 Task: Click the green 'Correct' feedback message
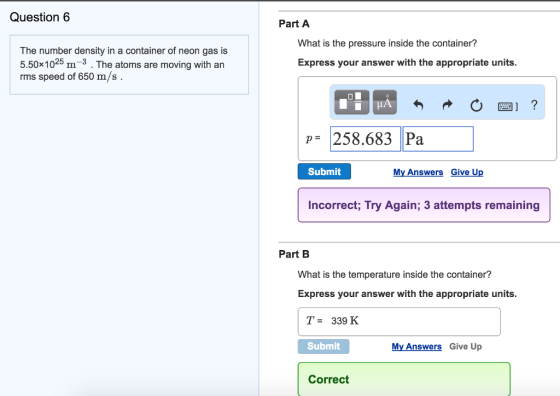pyautogui.click(x=404, y=379)
